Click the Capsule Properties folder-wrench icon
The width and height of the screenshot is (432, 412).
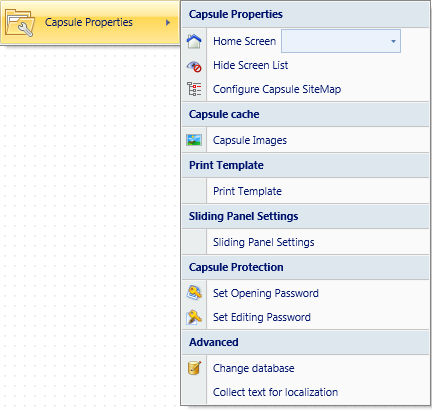click(20, 22)
